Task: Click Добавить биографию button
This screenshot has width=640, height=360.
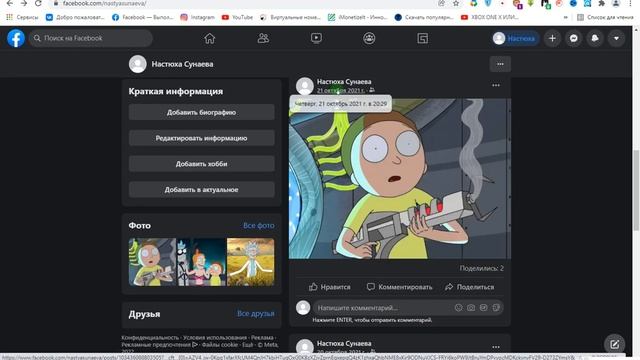Action: (201, 112)
